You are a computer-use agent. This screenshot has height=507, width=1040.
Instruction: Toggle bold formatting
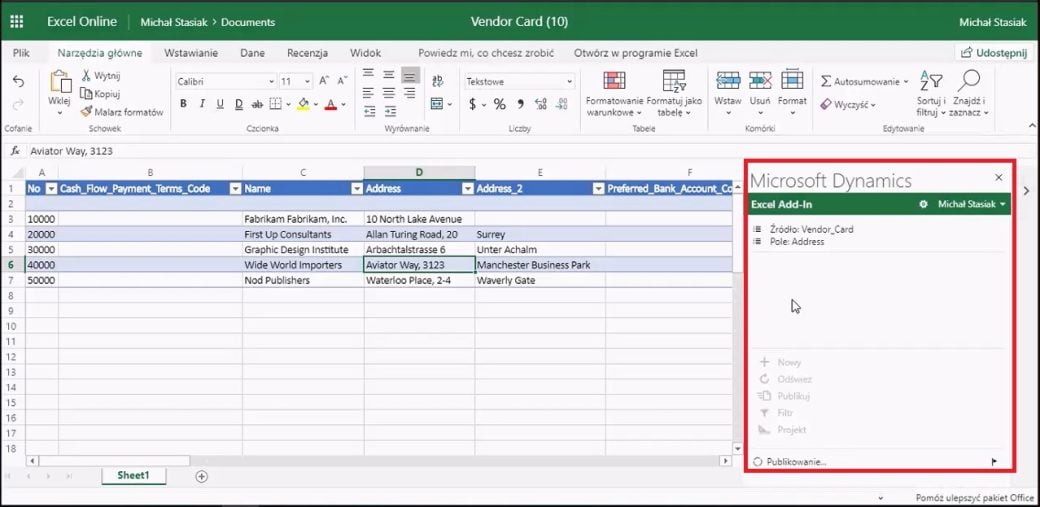183,104
